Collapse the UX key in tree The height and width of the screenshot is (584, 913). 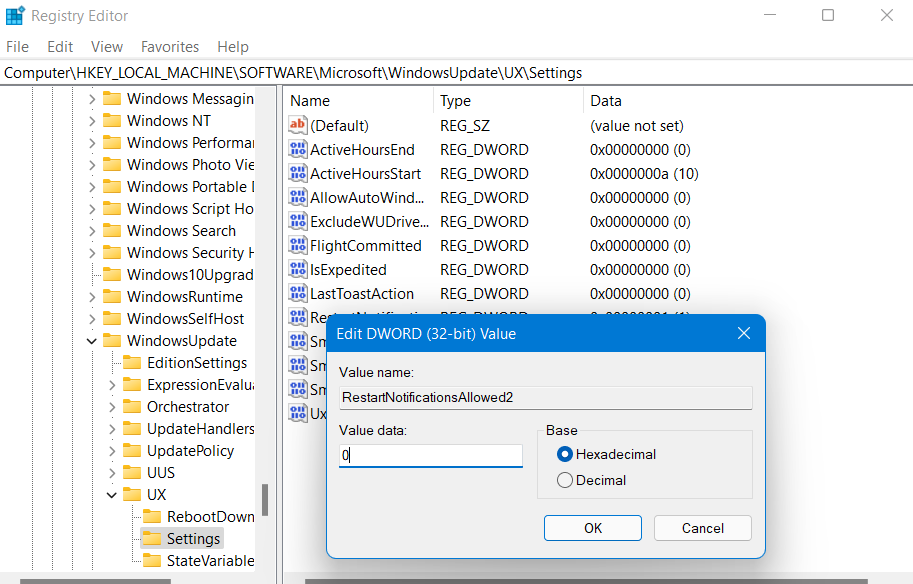coord(112,495)
